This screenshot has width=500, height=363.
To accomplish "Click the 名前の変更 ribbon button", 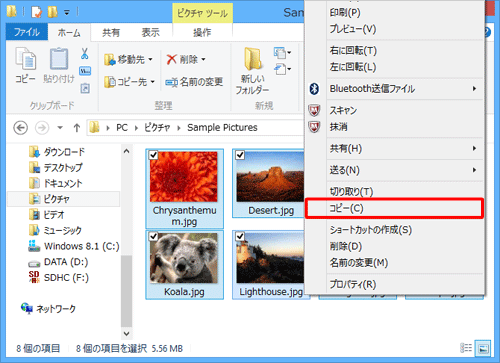I will tap(194, 82).
